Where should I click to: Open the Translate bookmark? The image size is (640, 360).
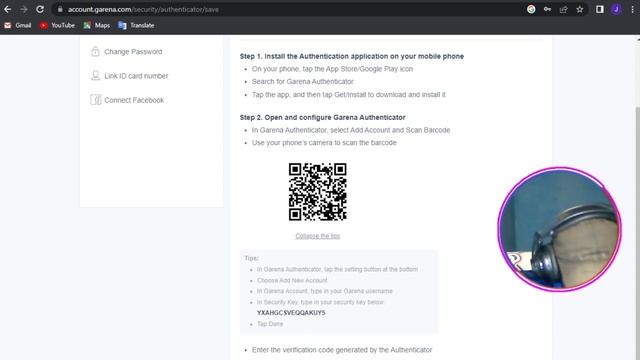(x=136, y=25)
